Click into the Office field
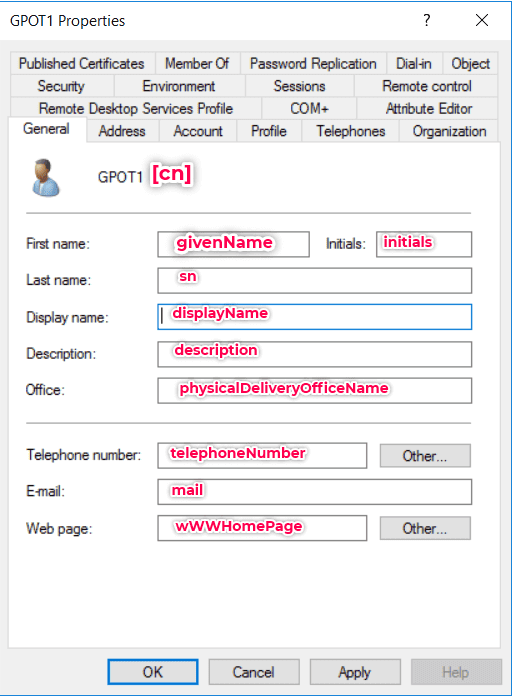Image resolution: width=513 pixels, height=697 pixels. 315,391
